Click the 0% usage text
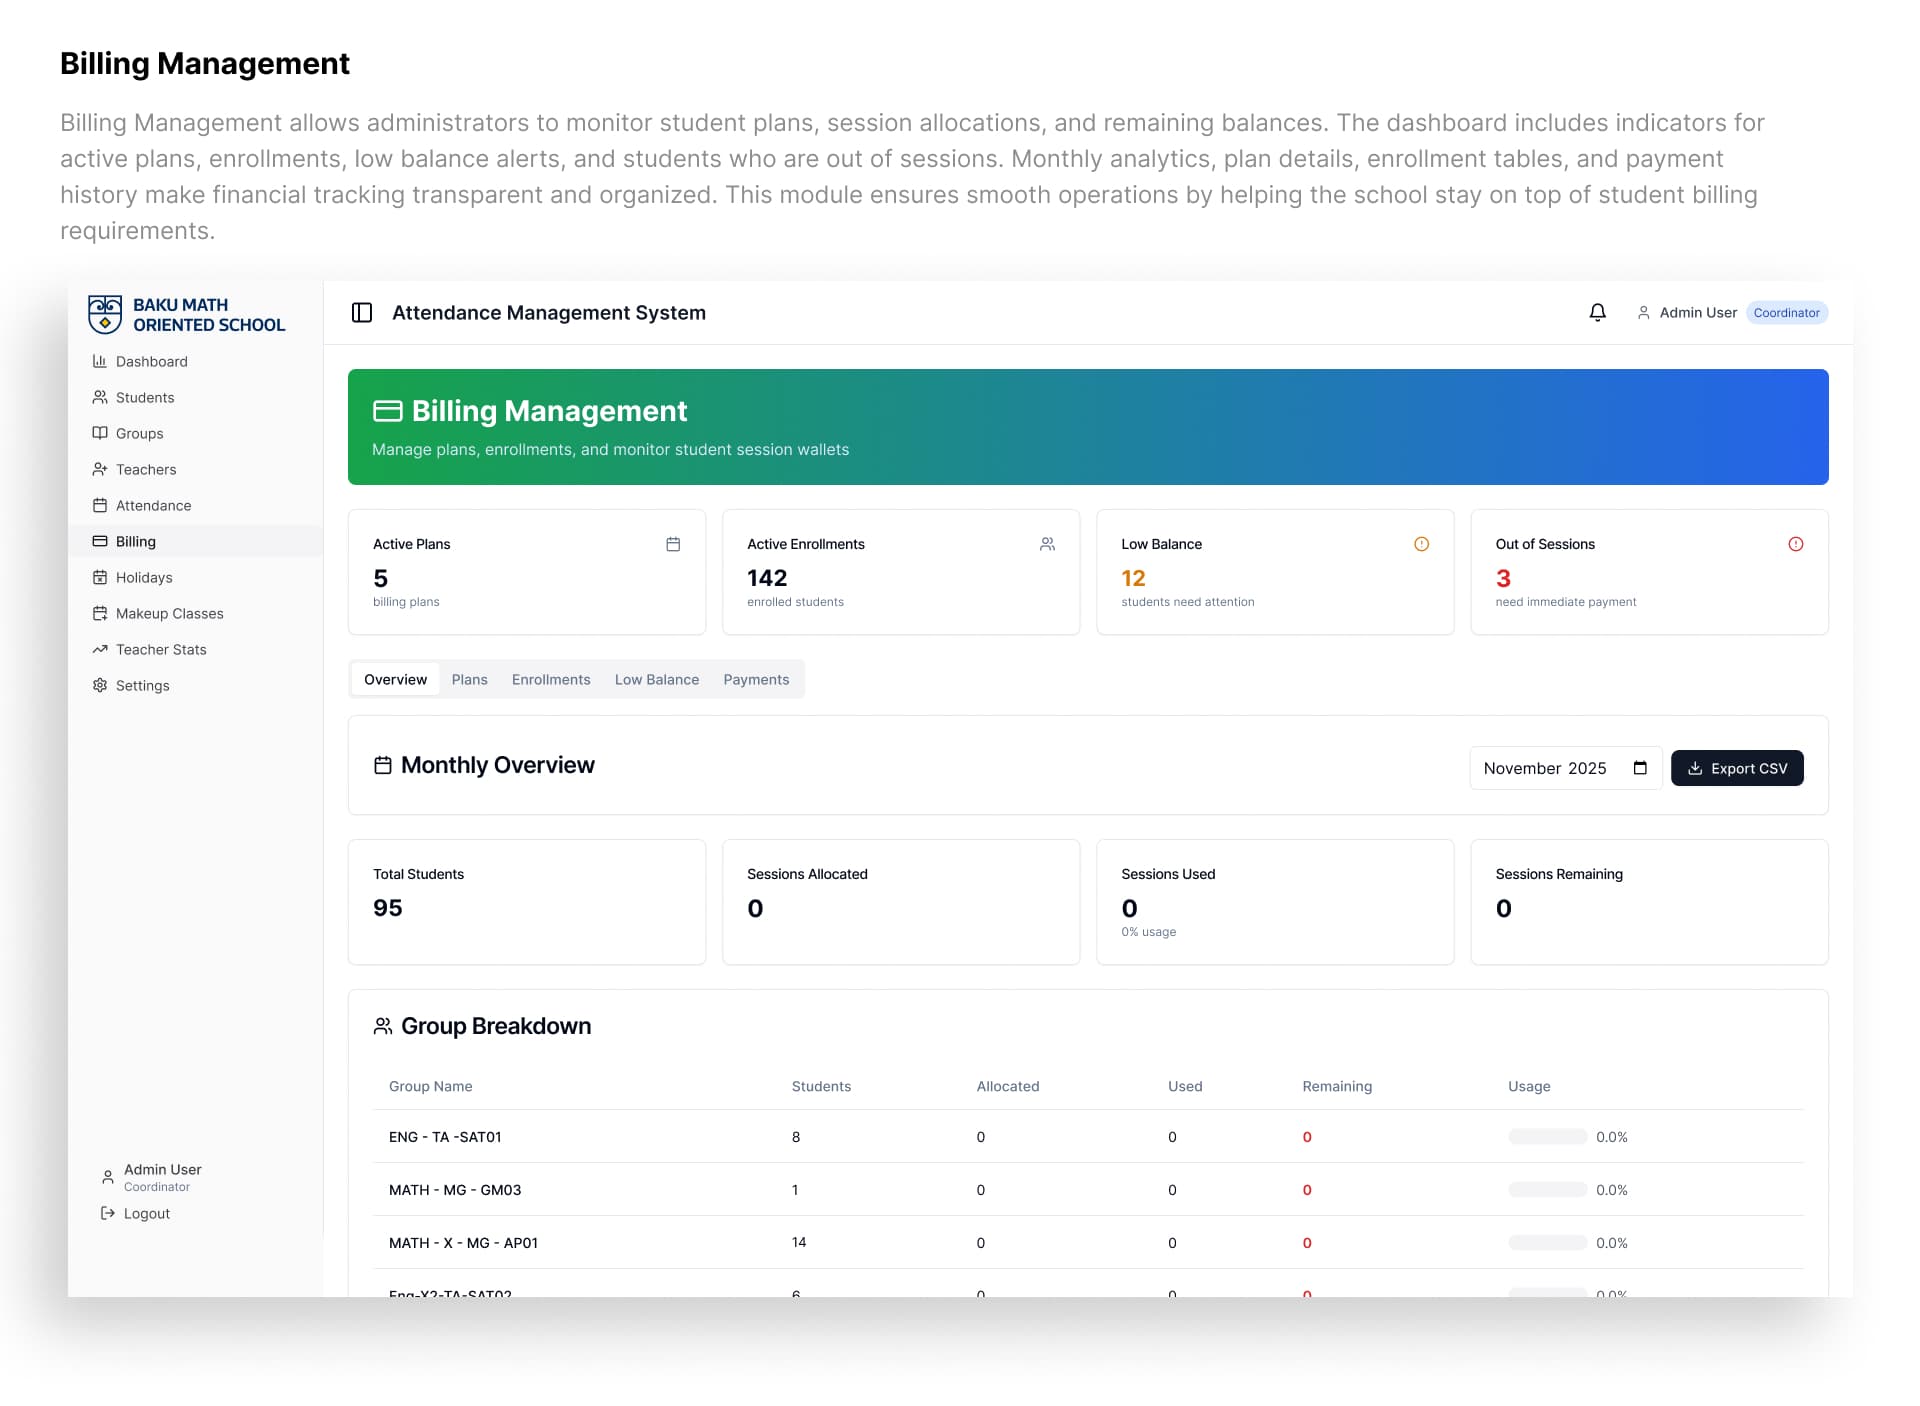 pos(1148,932)
